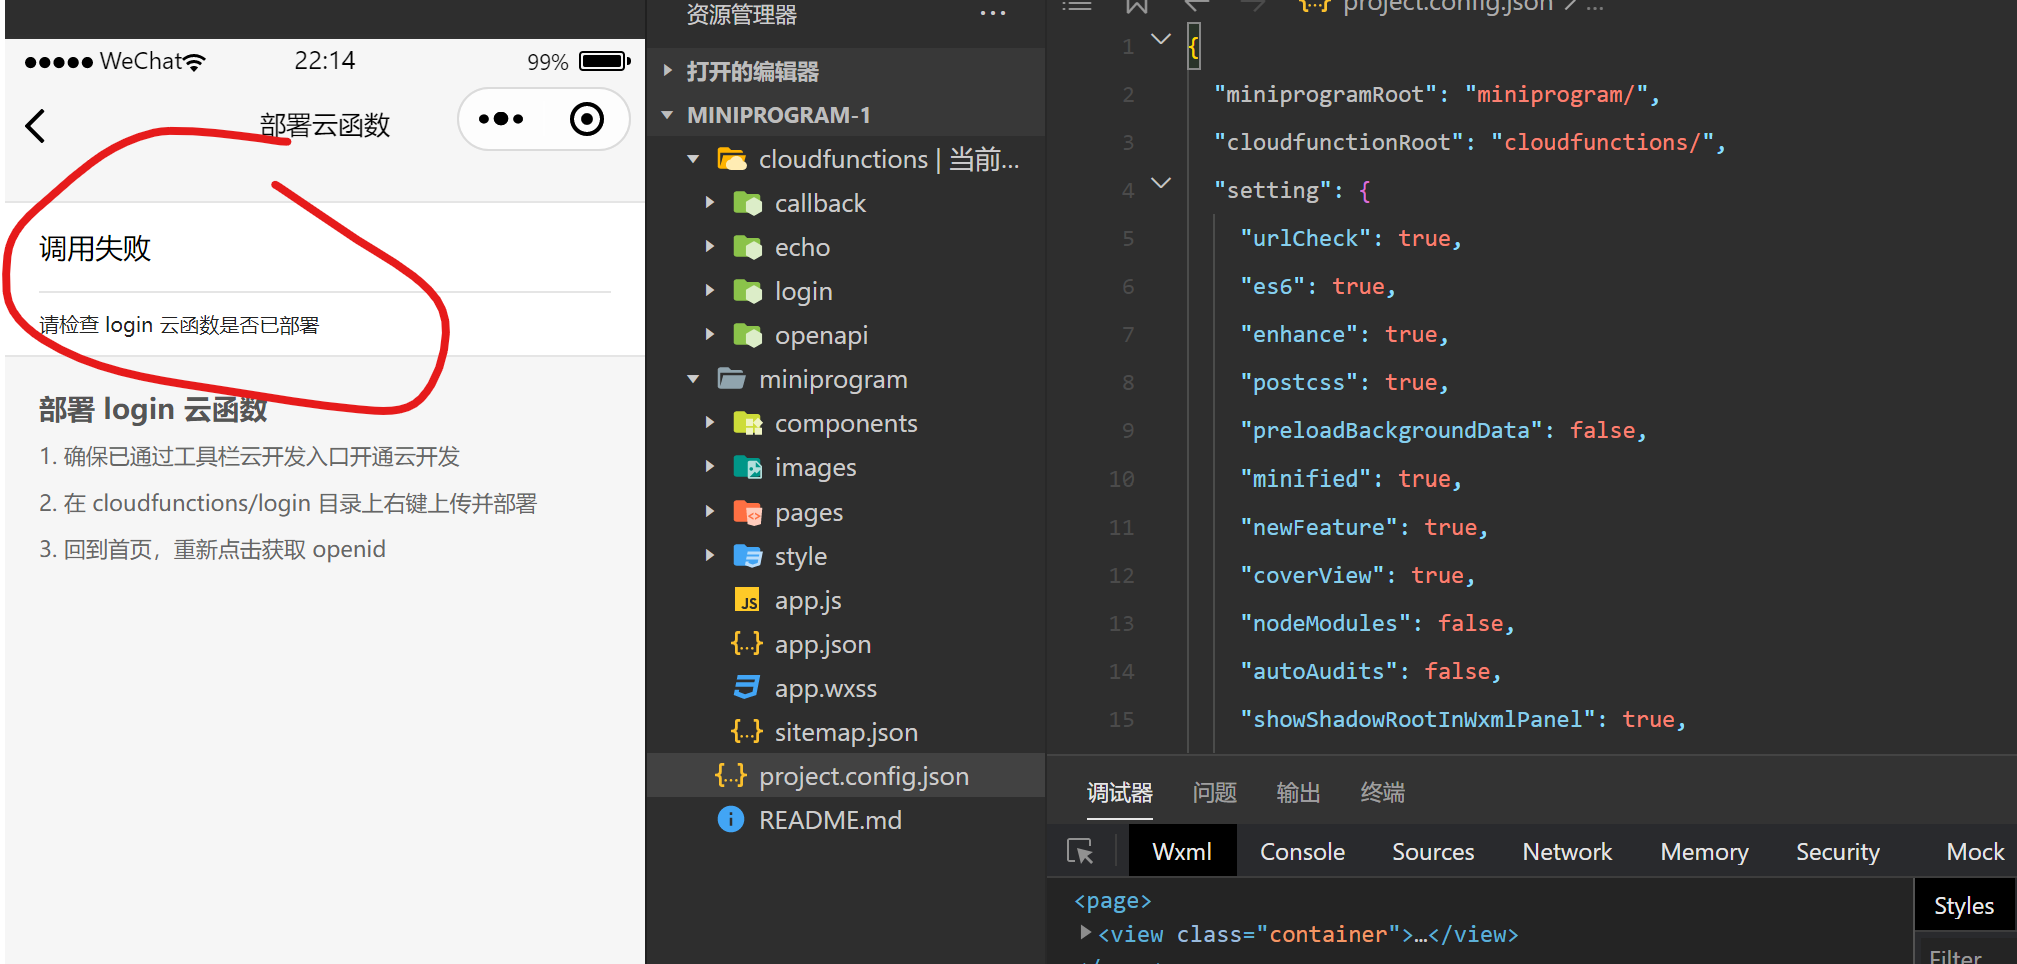Screen dimensions: 2017x964
Task: Click the JSON icon of project.config.json
Action: pyautogui.click(x=731, y=776)
